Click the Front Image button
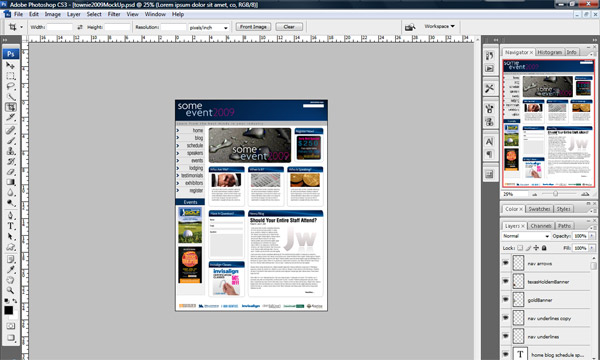600x360 pixels. pos(253,27)
